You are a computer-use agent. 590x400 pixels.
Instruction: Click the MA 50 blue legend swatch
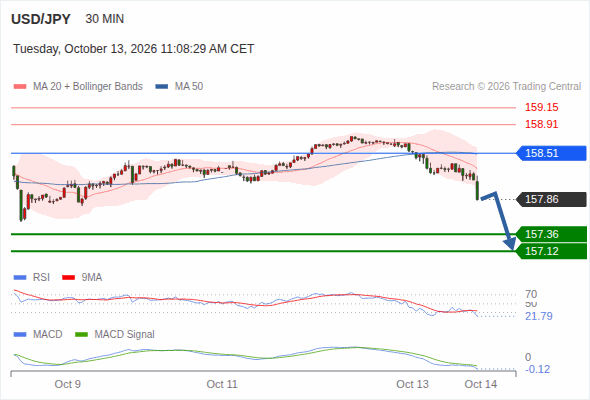tap(162, 87)
